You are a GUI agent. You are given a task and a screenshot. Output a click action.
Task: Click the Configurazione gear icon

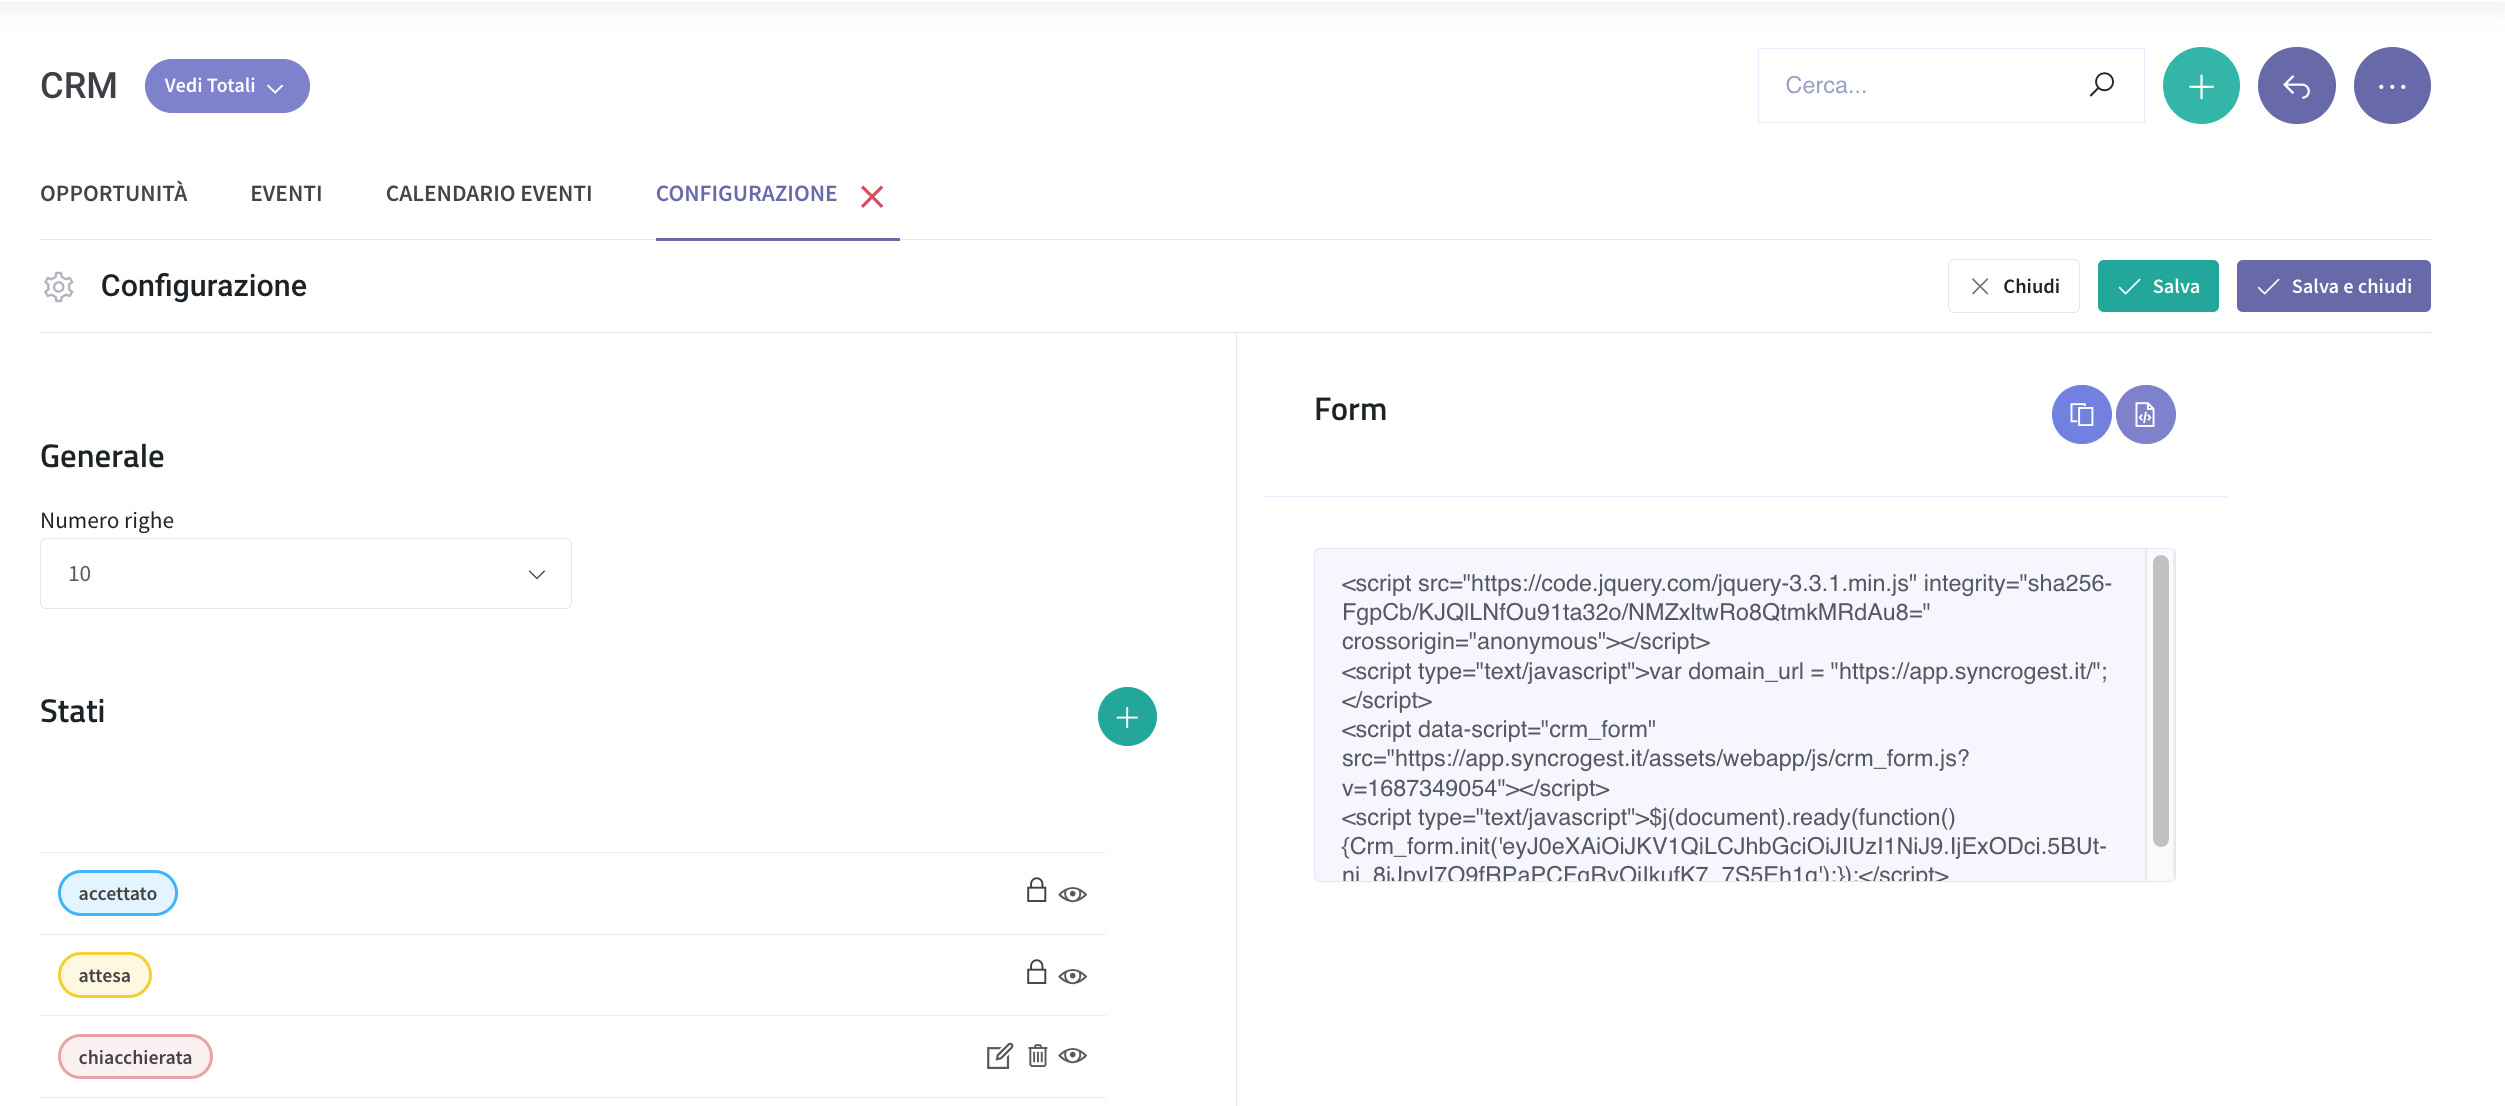click(59, 287)
